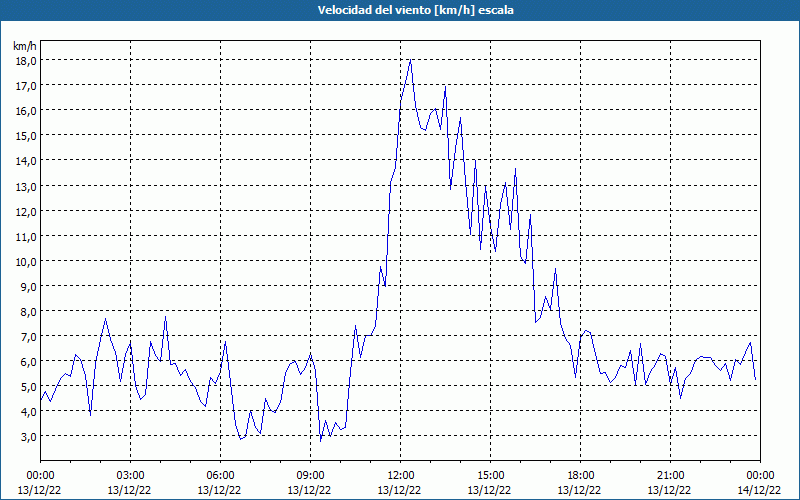
Task: Select the 8,0 y-axis value
Action: point(29,311)
